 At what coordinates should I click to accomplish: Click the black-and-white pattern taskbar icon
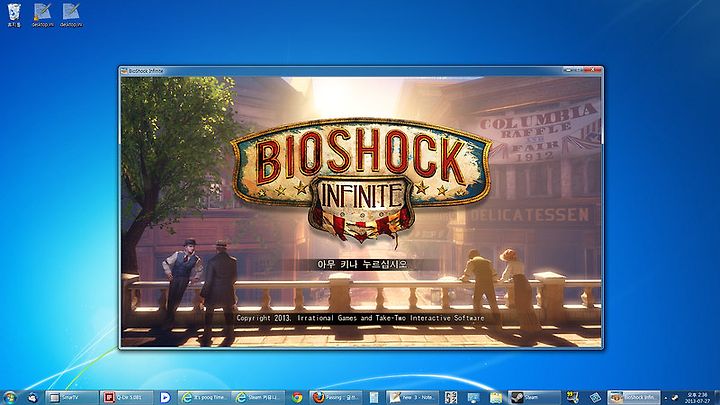450,398
